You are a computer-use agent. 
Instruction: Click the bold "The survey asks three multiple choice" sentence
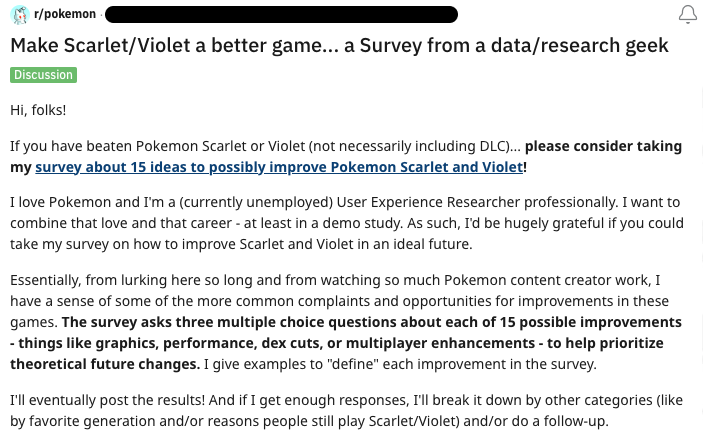(371, 322)
